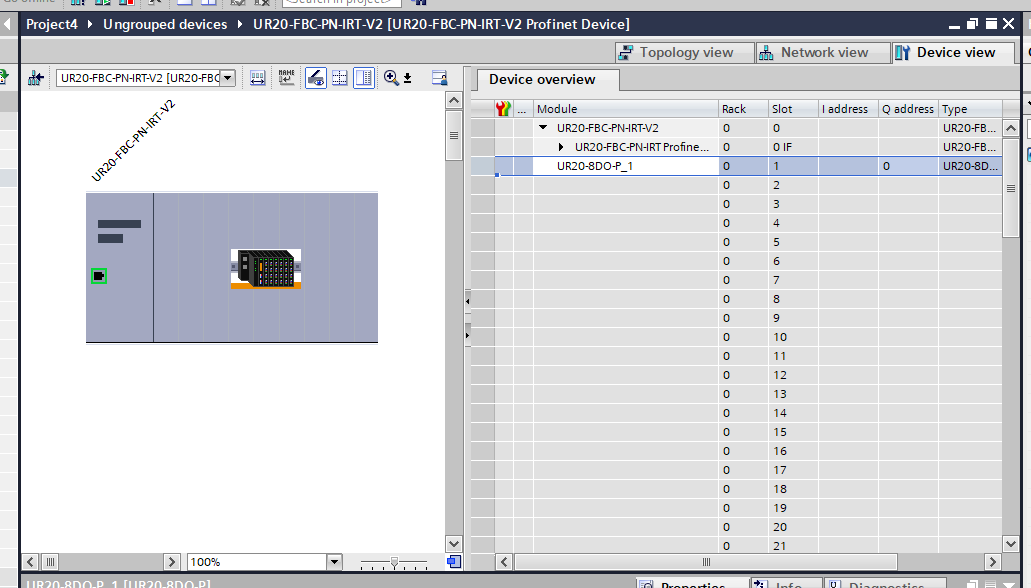Click scroll down arrow in the graphic view
Viewport: 1031px width, 588px height.
(x=454, y=544)
